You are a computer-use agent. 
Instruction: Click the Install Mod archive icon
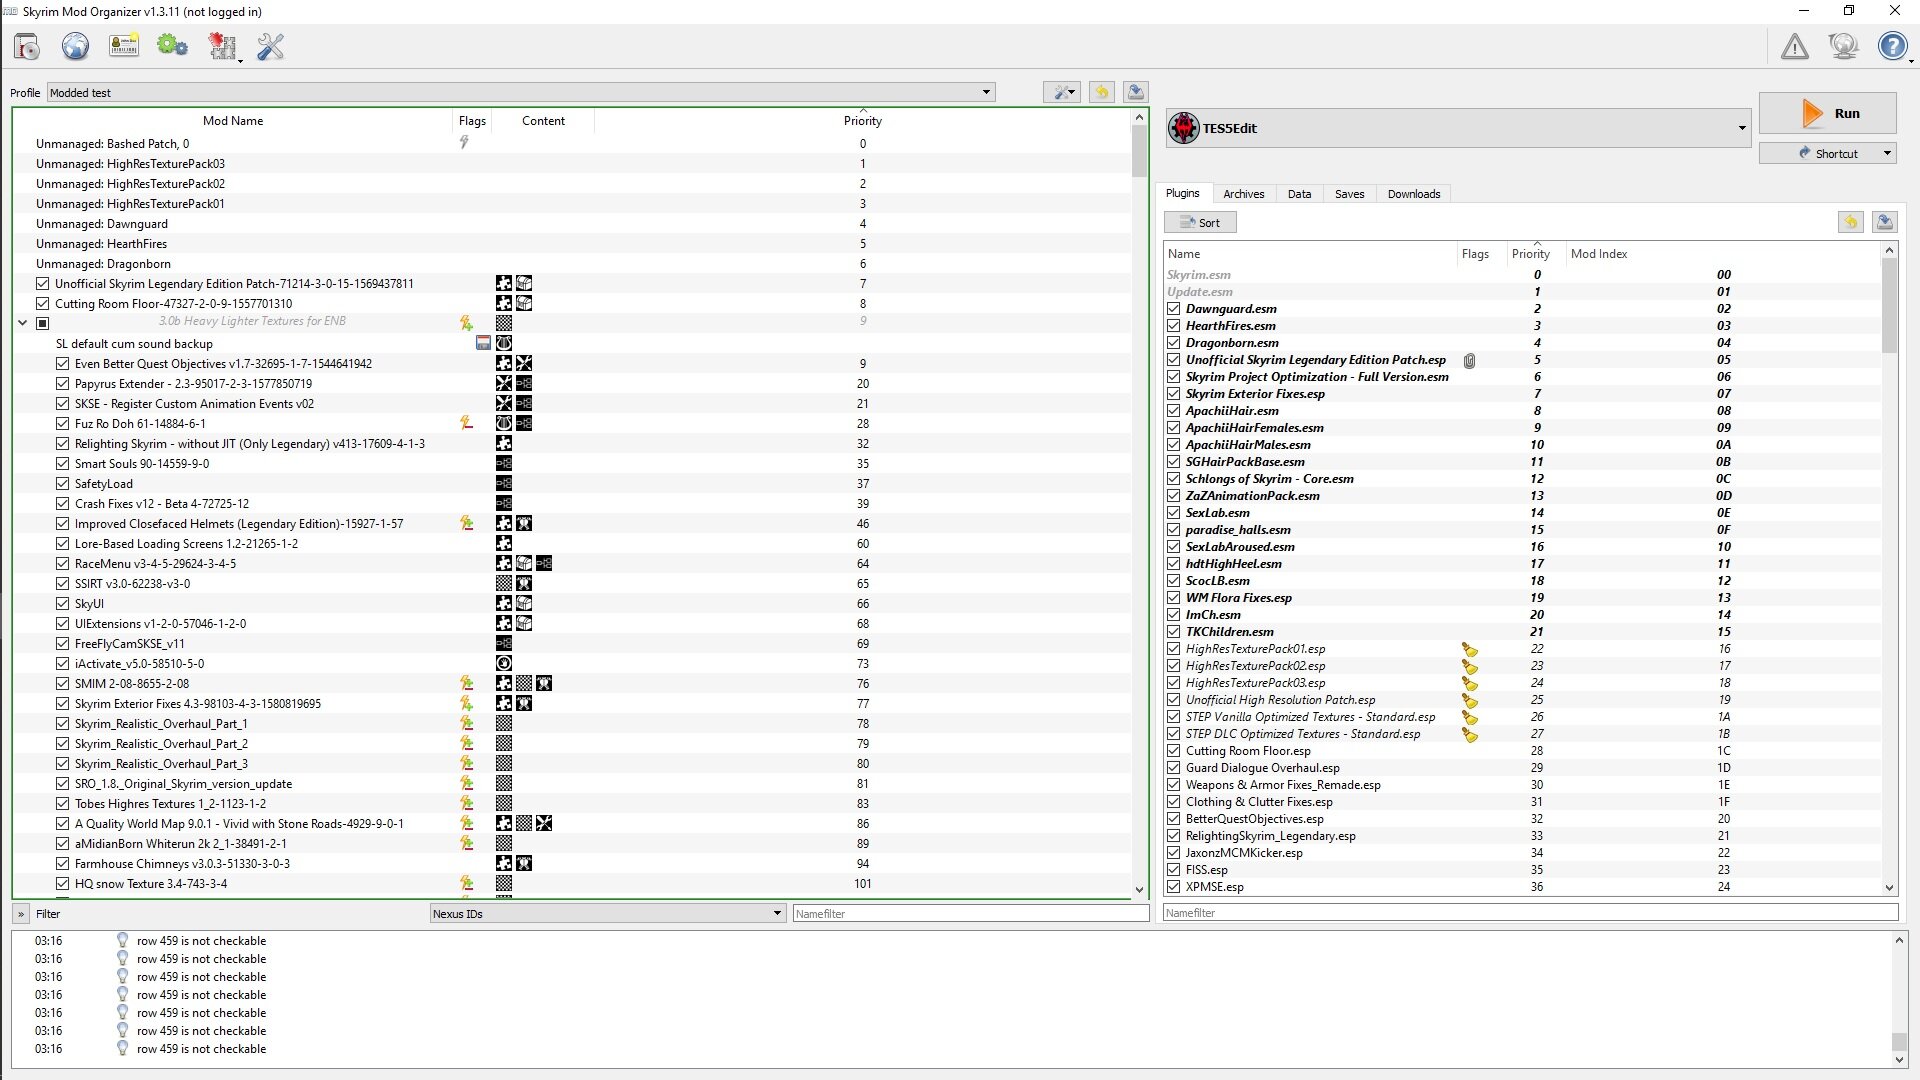[x=27, y=46]
